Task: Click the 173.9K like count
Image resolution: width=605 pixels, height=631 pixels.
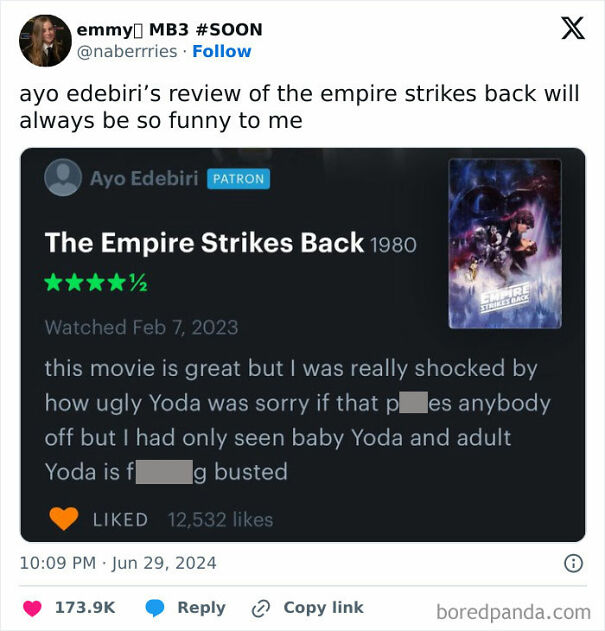Action: pos(85,607)
